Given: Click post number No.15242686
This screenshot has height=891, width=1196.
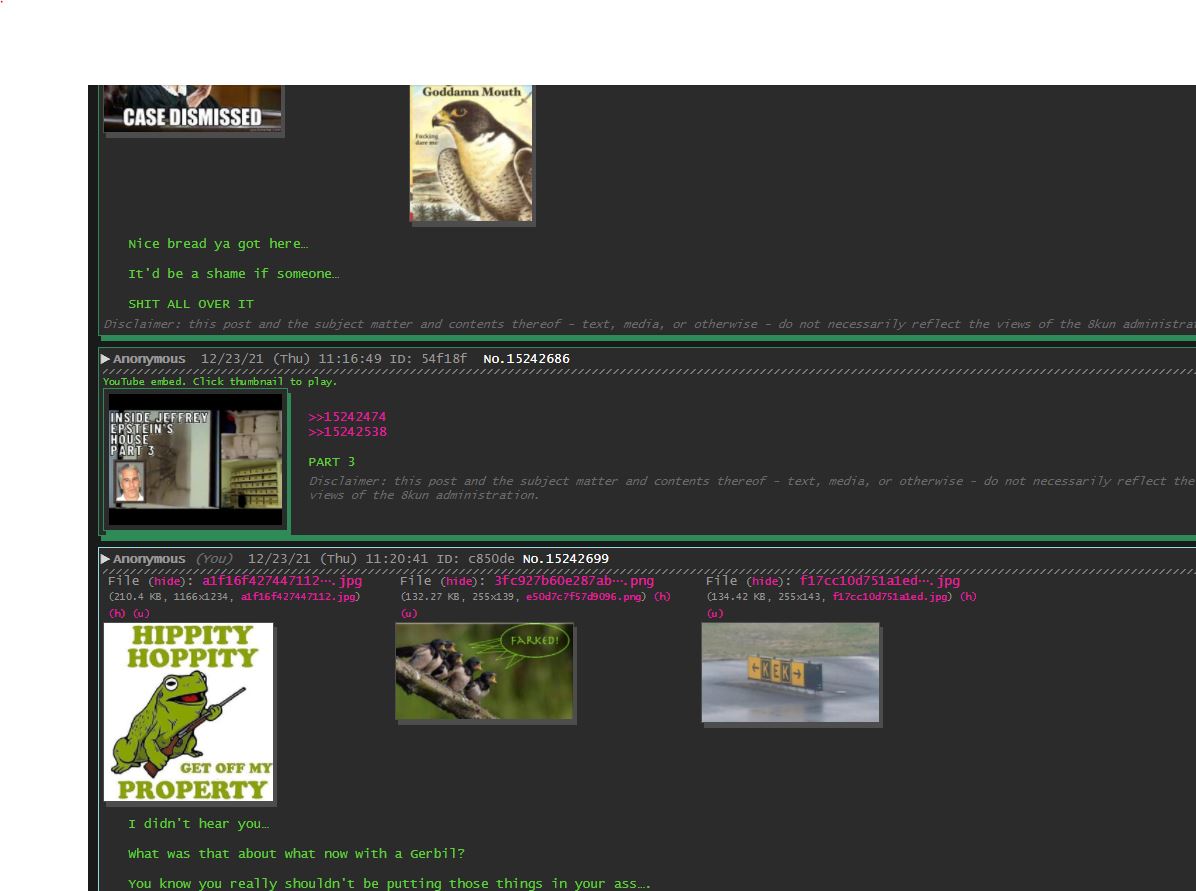Looking at the screenshot, I should point(526,359).
